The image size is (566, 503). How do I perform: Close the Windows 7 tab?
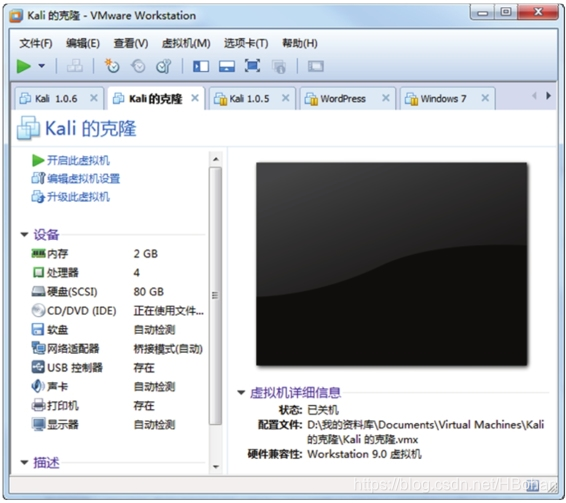click(x=485, y=98)
